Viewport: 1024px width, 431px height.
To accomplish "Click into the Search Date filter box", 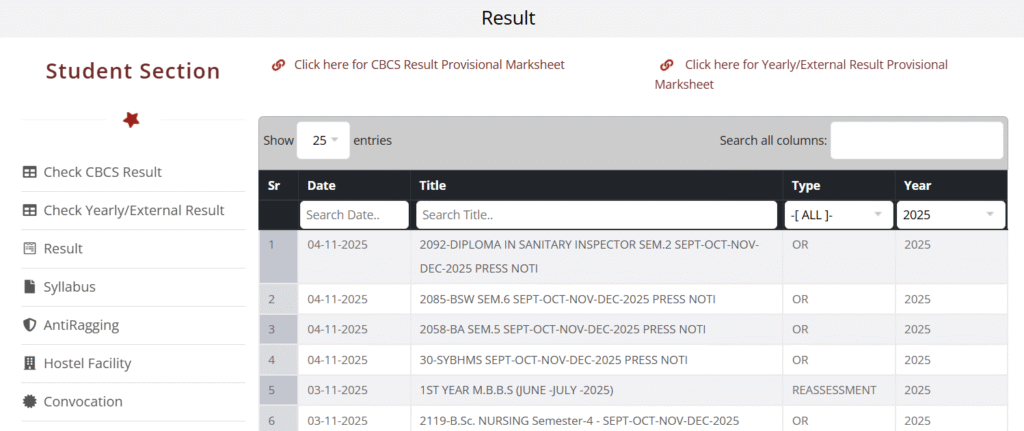I will (354, 215).
